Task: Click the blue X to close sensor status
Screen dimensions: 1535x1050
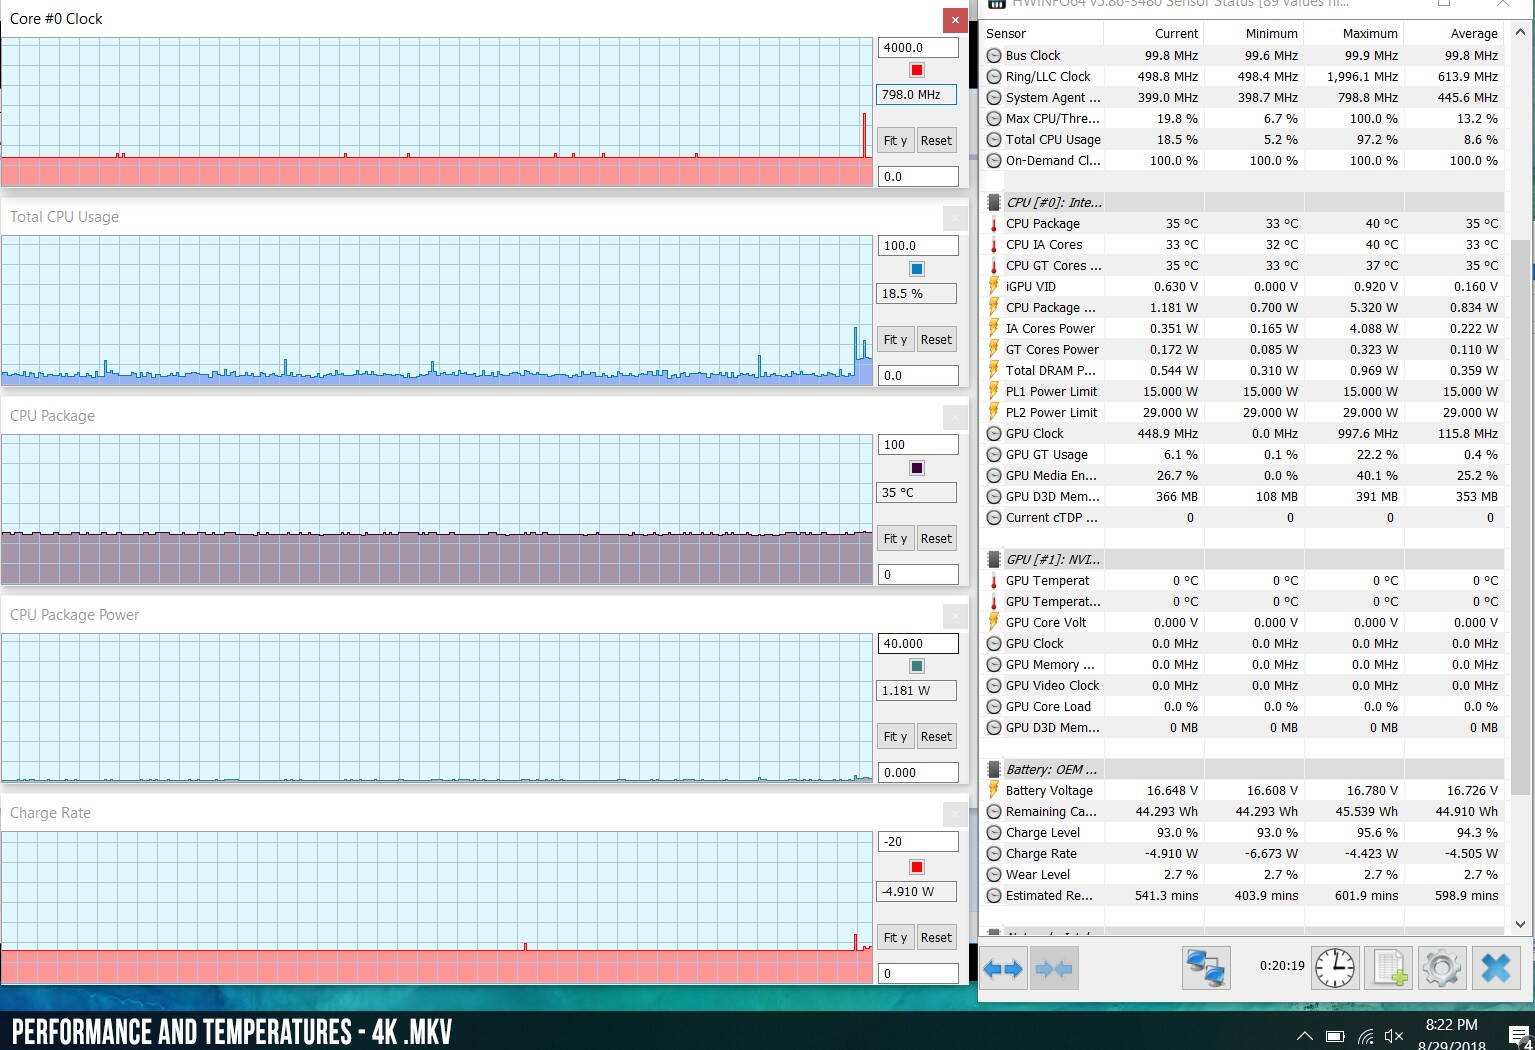Action: [x=1496, y=968]
